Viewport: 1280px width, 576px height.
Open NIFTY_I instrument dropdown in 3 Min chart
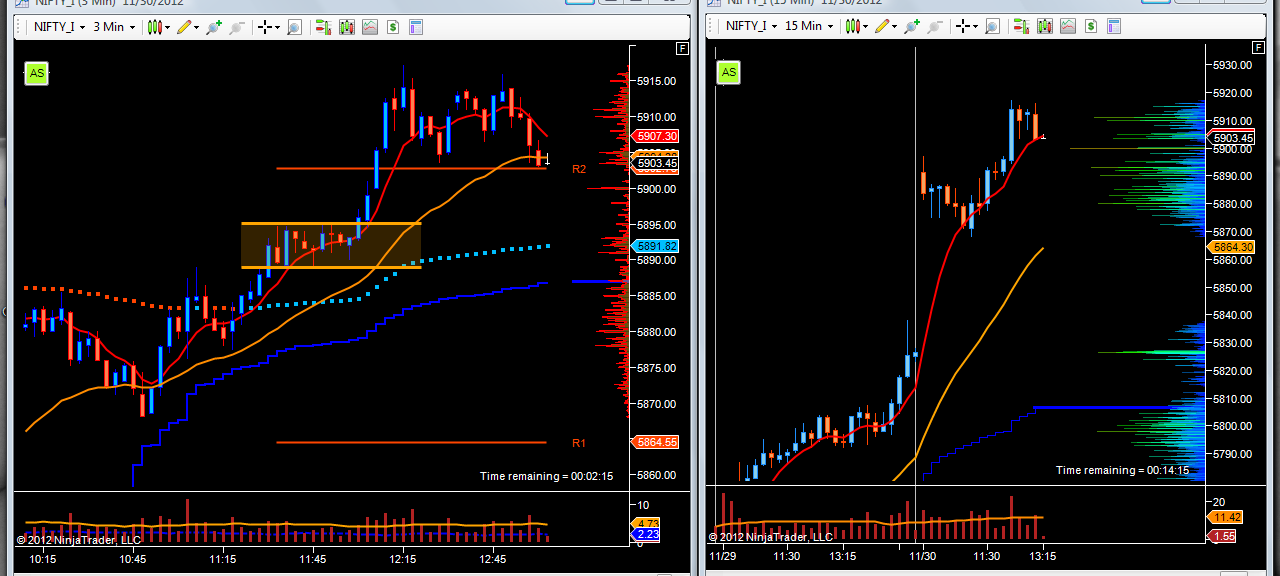59,27
